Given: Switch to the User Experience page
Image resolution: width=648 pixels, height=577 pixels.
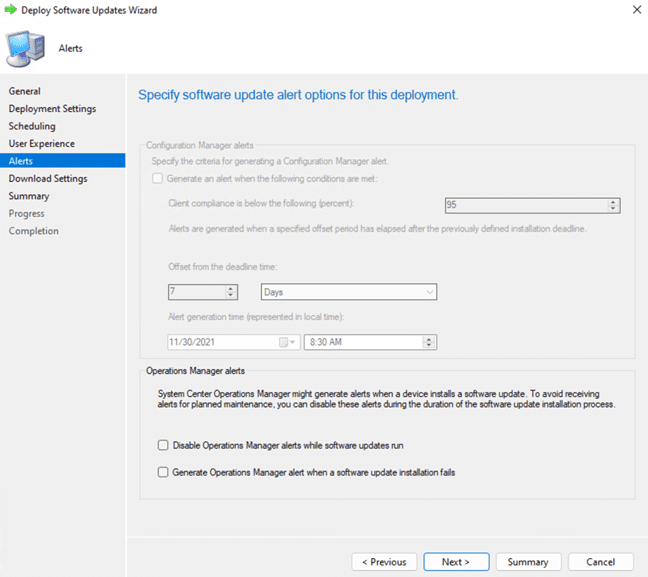Looking at the screenshot, I should pos(42,144).
